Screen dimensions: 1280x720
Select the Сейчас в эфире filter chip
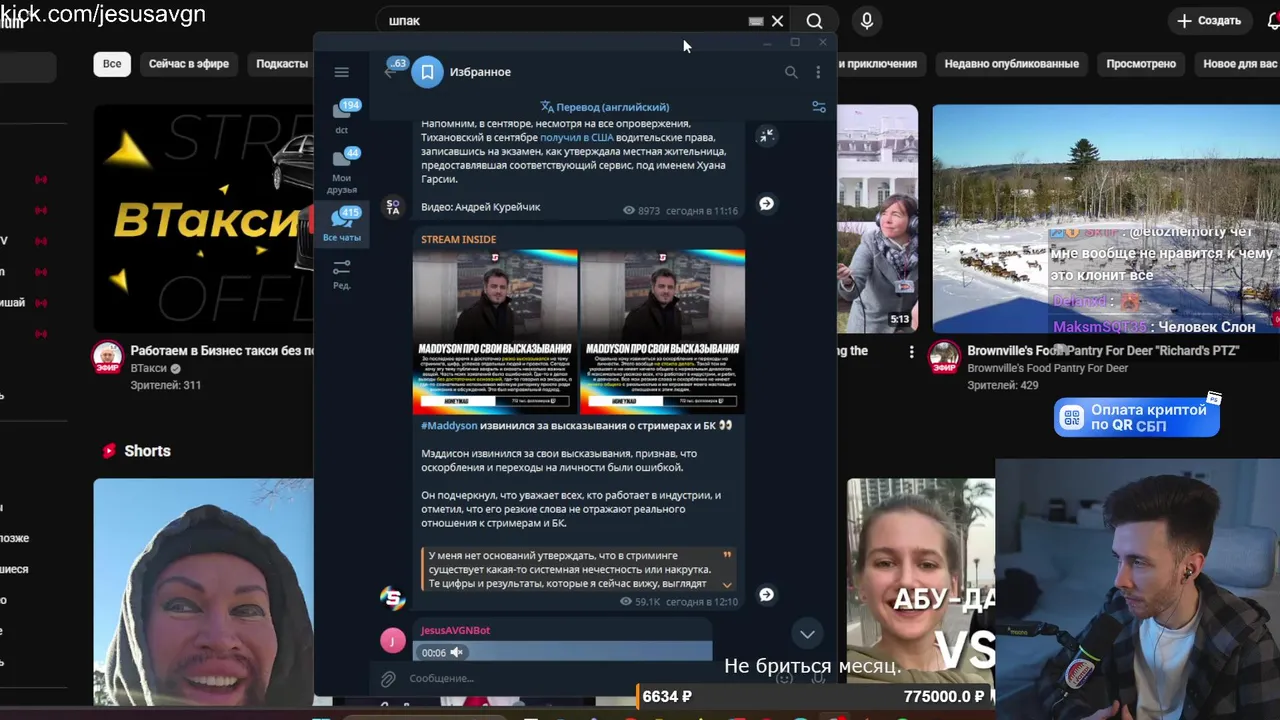(x=189, y=64)
